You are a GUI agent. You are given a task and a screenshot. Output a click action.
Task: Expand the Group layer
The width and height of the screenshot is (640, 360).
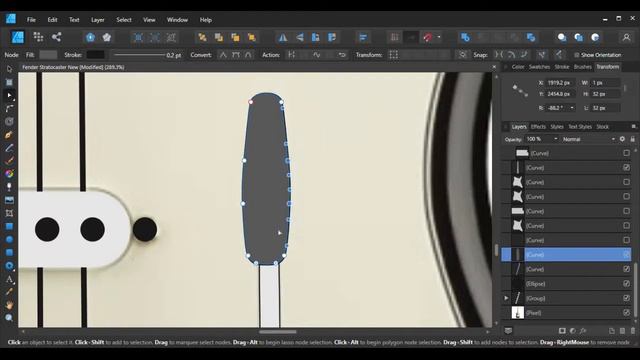coord(506,298)
